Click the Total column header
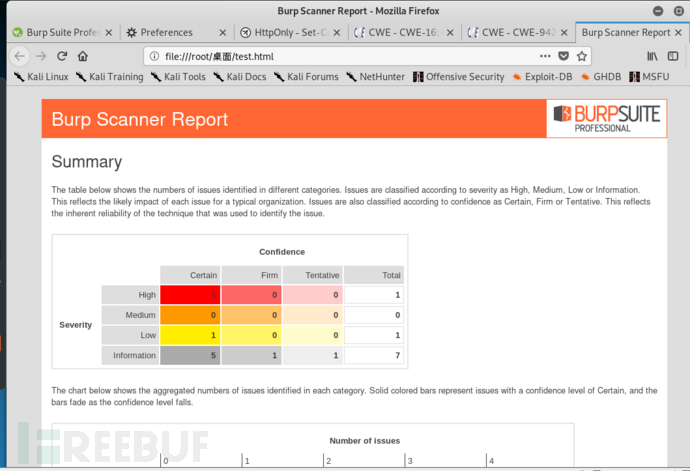Viewport: 690px width, 471px height. coord(374,275)
